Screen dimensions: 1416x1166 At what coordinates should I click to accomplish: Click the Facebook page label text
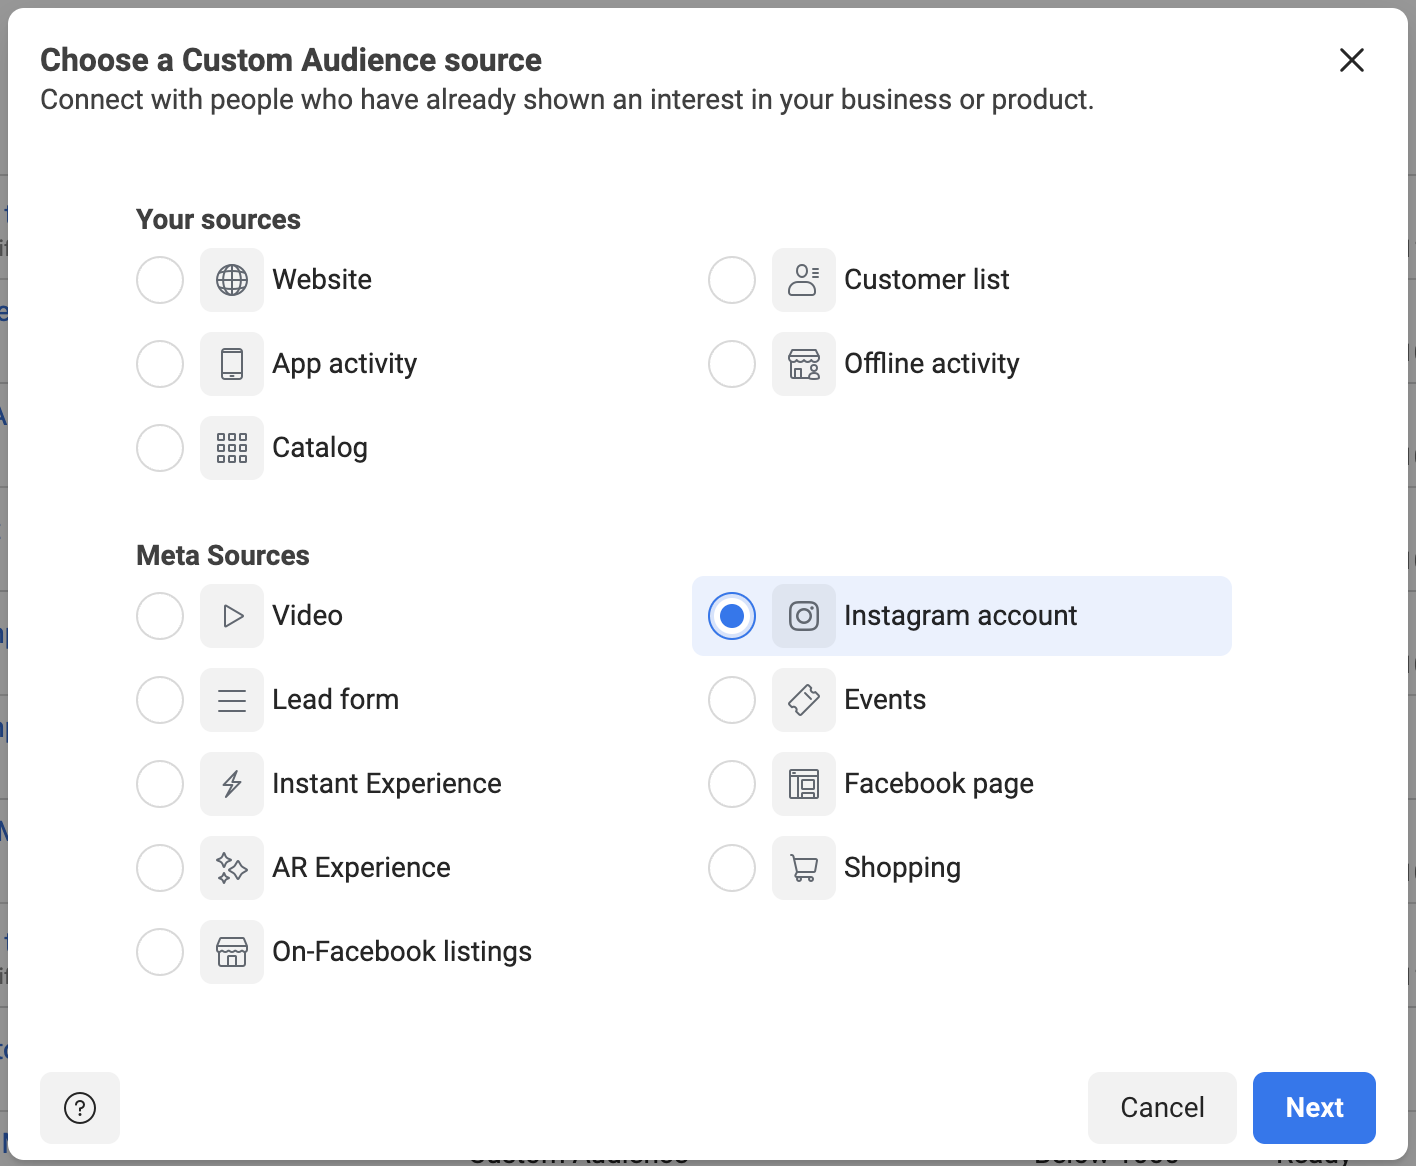pos(939,784)
